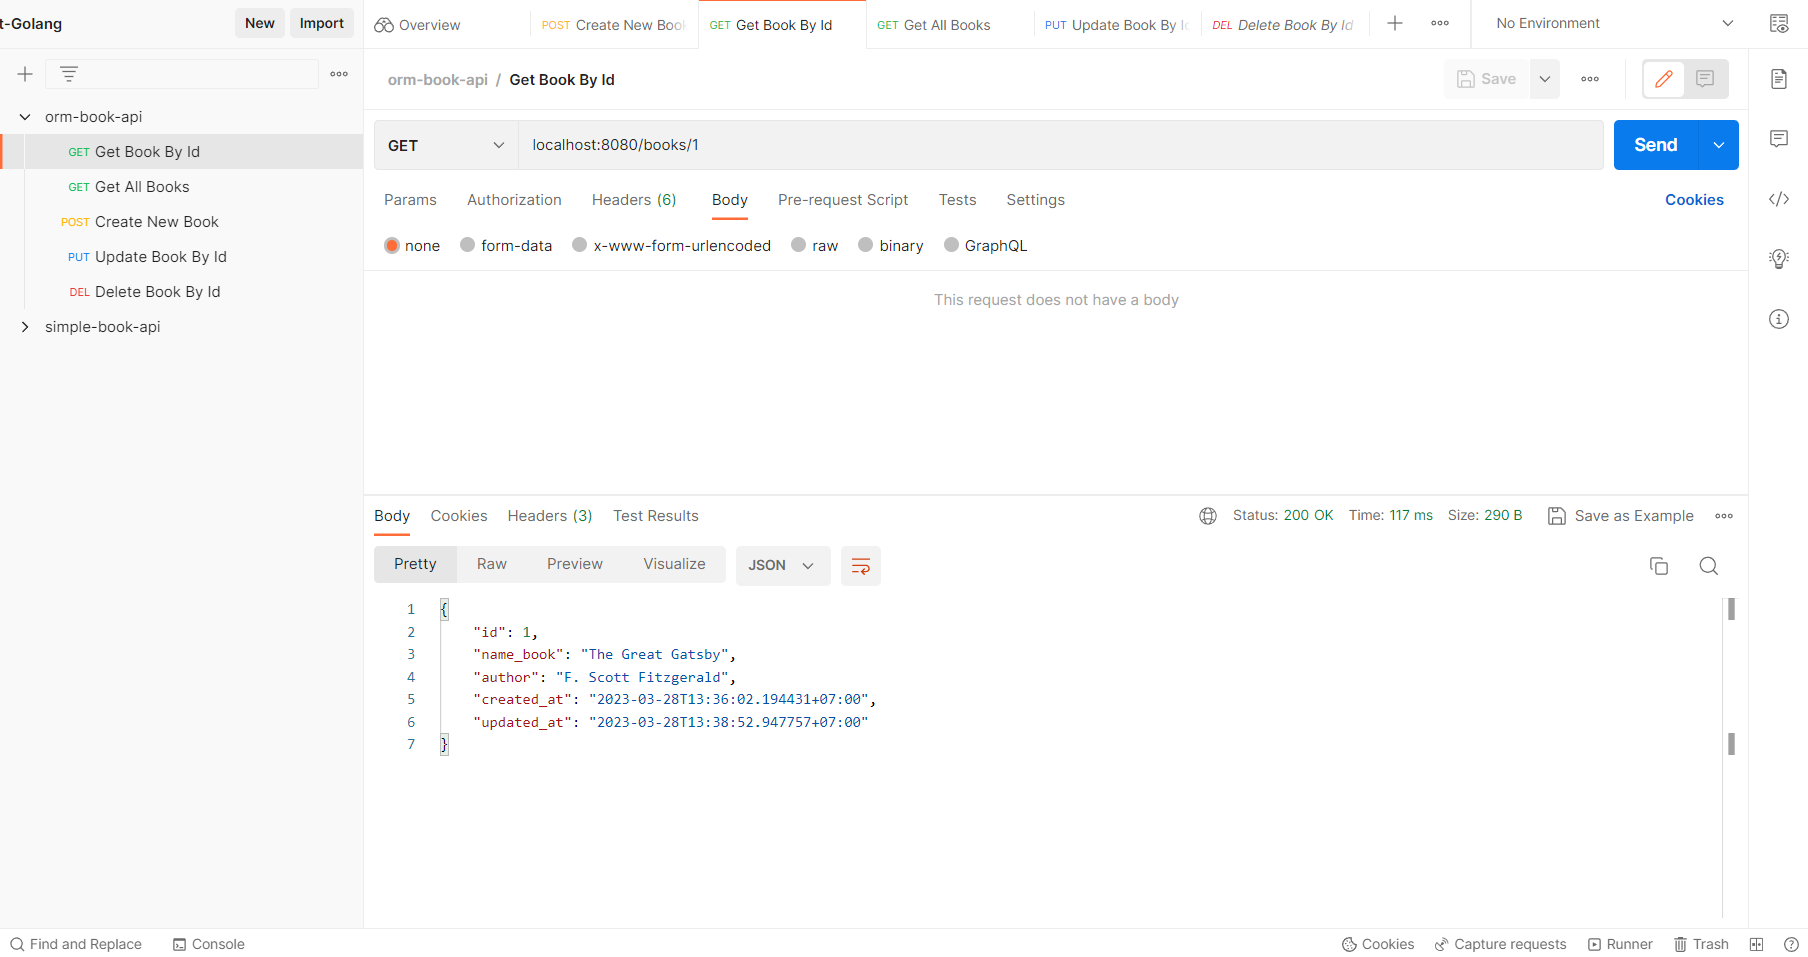This screenshot has height=957, width=1808.
Task: Open environment quick look icon
Action: pyautogui.click(x=1779, y=23)
